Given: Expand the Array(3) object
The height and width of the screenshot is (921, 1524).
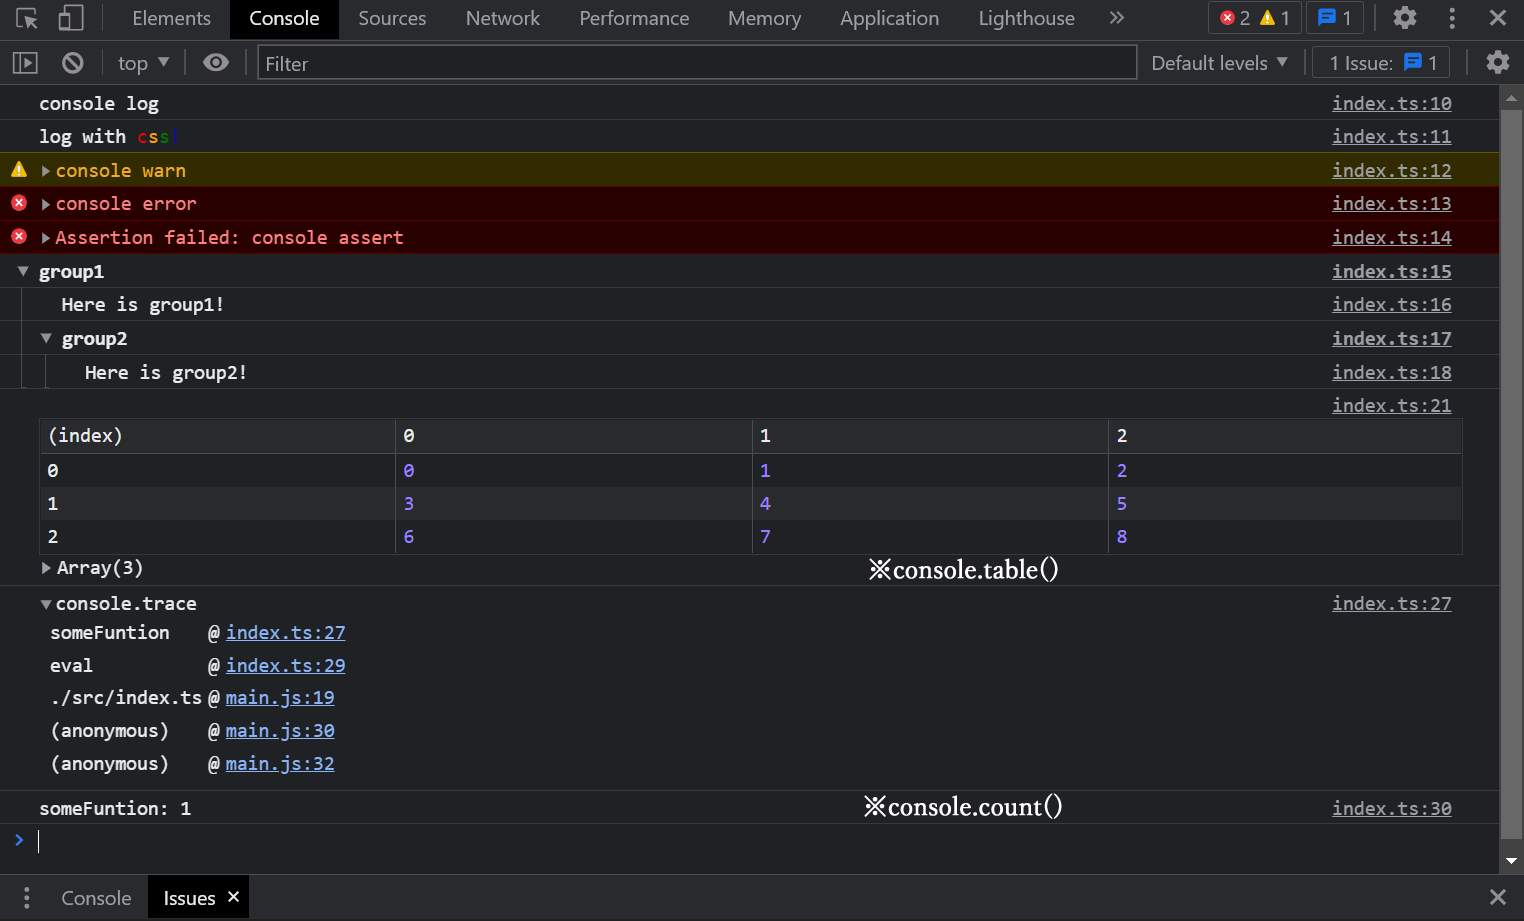Looking at the screenshot, I should pyautogui.click(x=46, y=568).
